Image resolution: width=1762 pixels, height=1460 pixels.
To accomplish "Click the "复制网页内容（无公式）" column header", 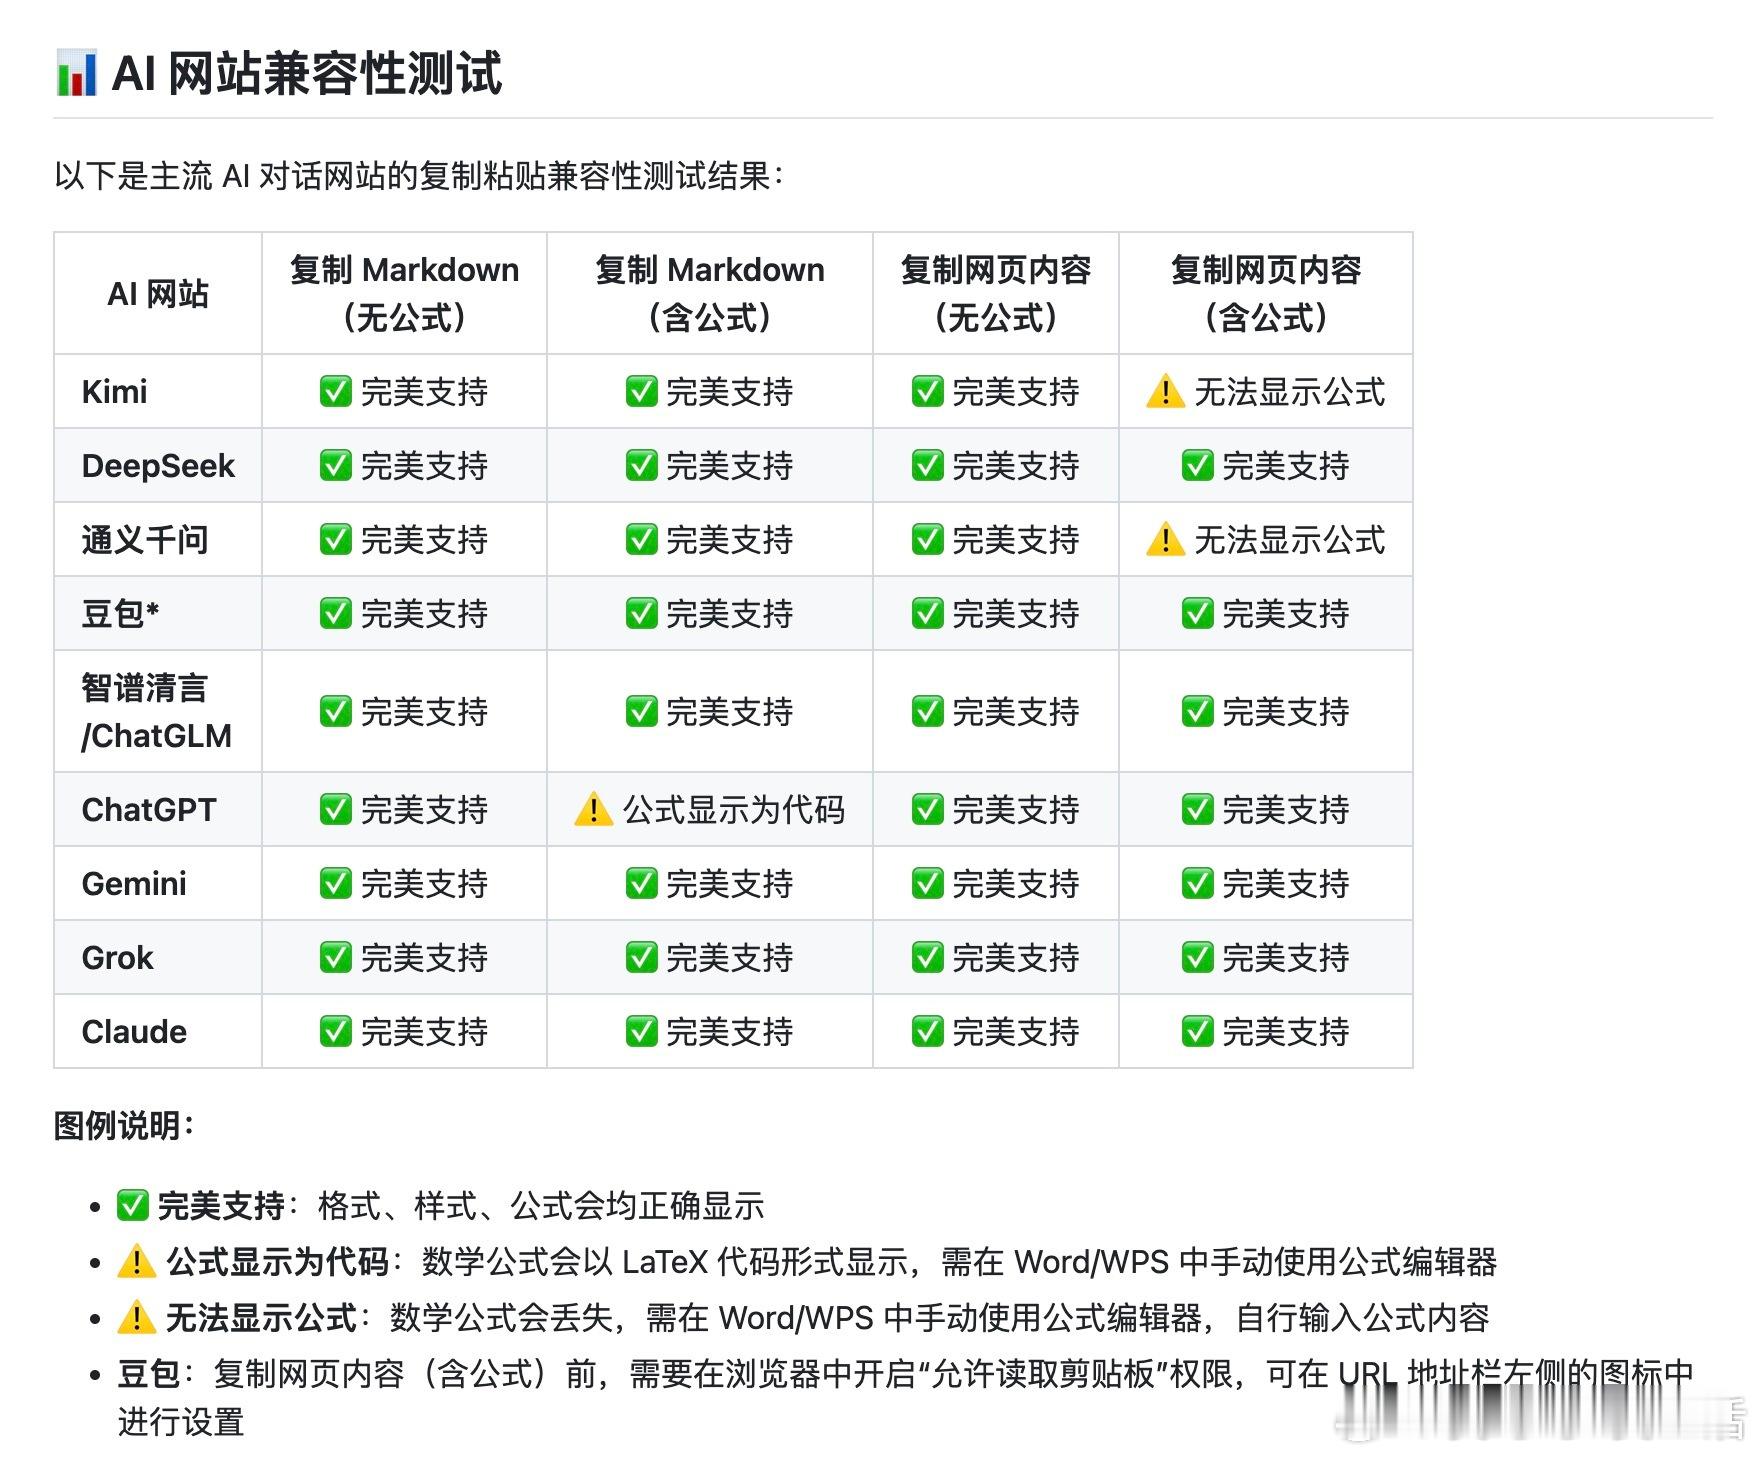I will point(996,294).
